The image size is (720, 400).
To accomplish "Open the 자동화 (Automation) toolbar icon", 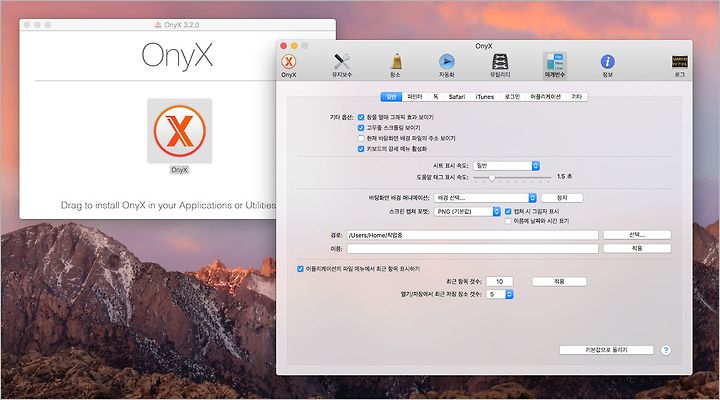I will (446, 66).
